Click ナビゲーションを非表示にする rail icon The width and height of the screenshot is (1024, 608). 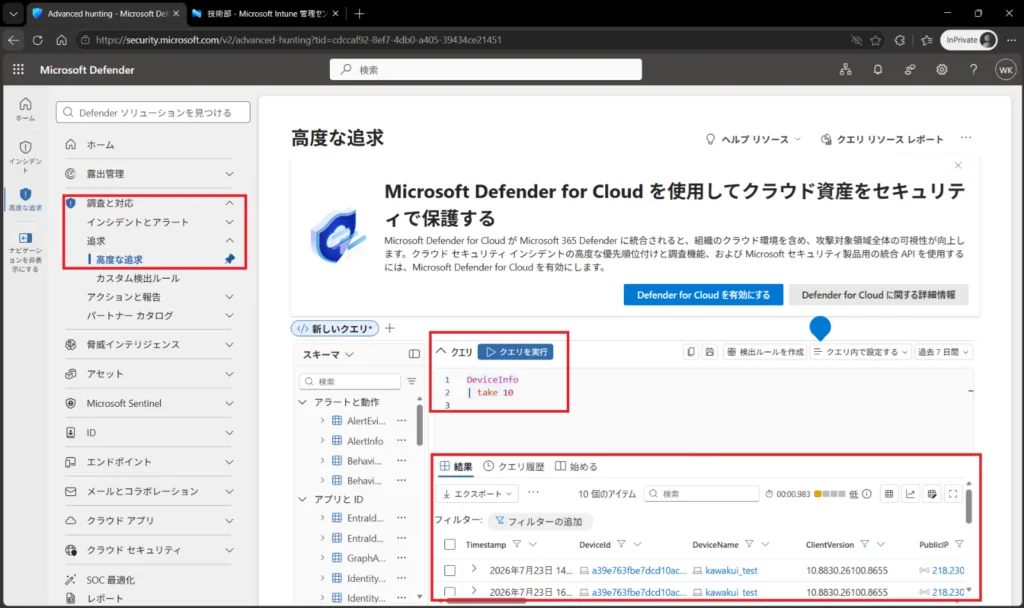25,252
